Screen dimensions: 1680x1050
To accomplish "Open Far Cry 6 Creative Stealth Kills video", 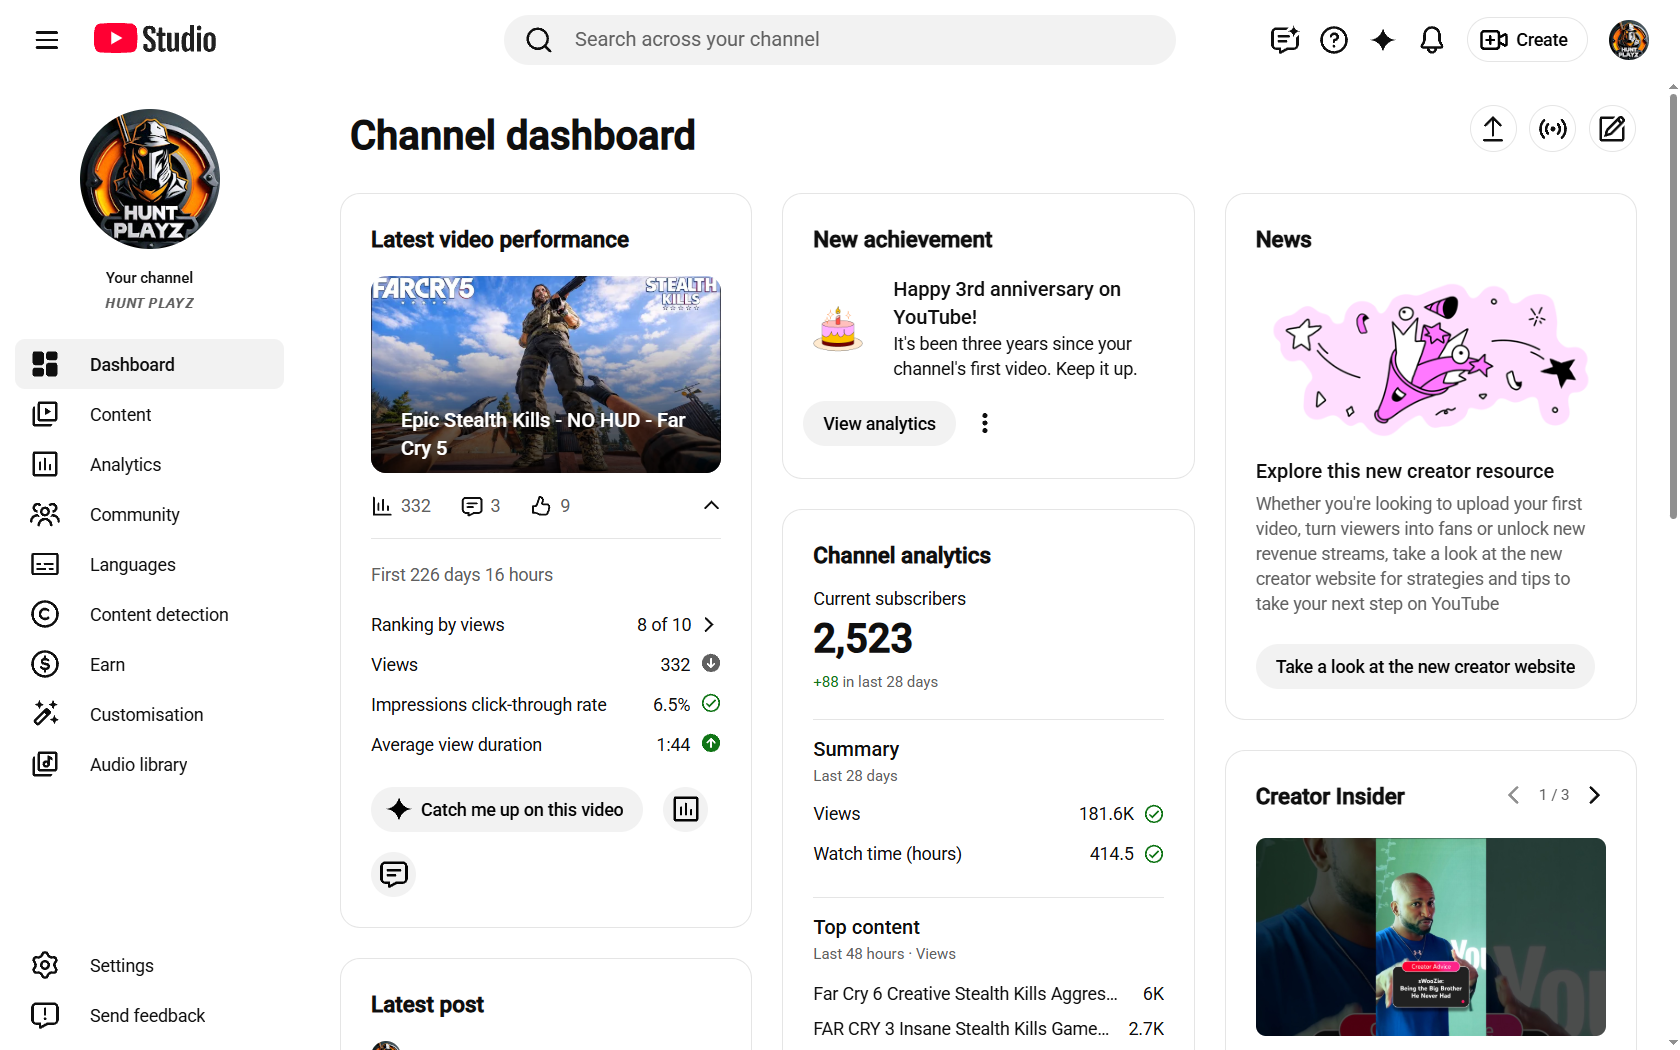I will [966, 993].
